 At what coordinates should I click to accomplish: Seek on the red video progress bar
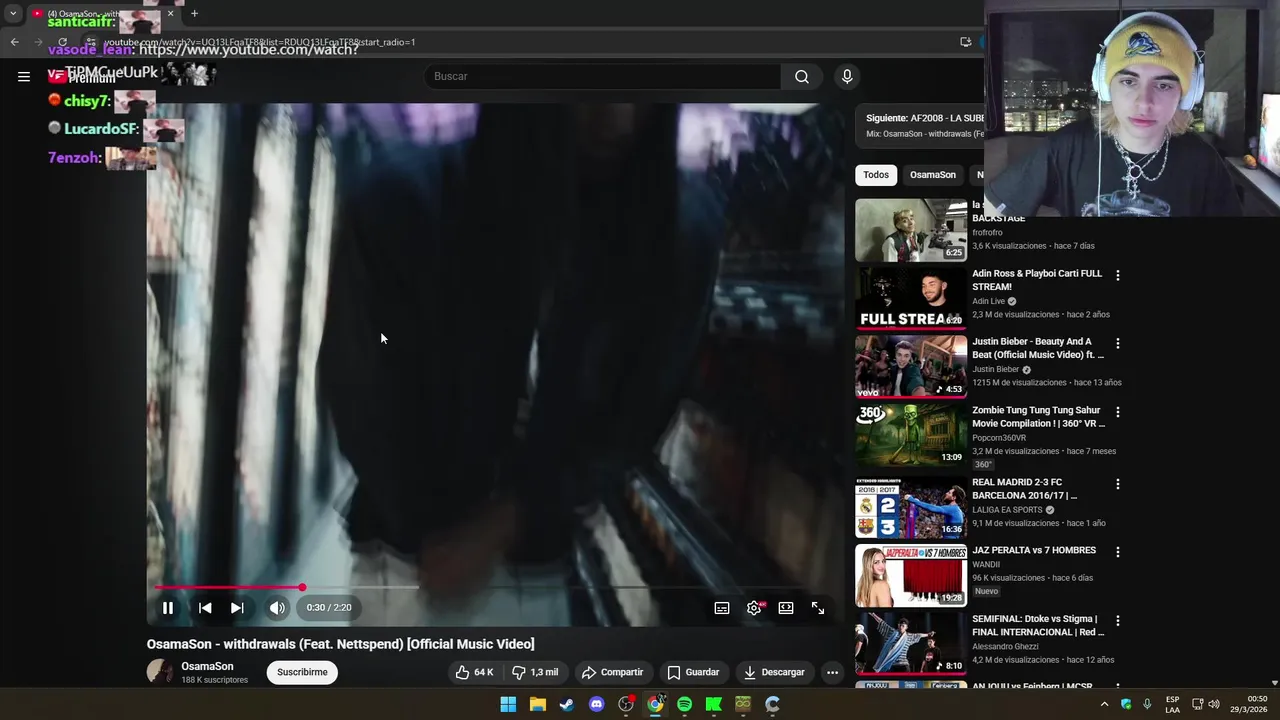point(495,588)
